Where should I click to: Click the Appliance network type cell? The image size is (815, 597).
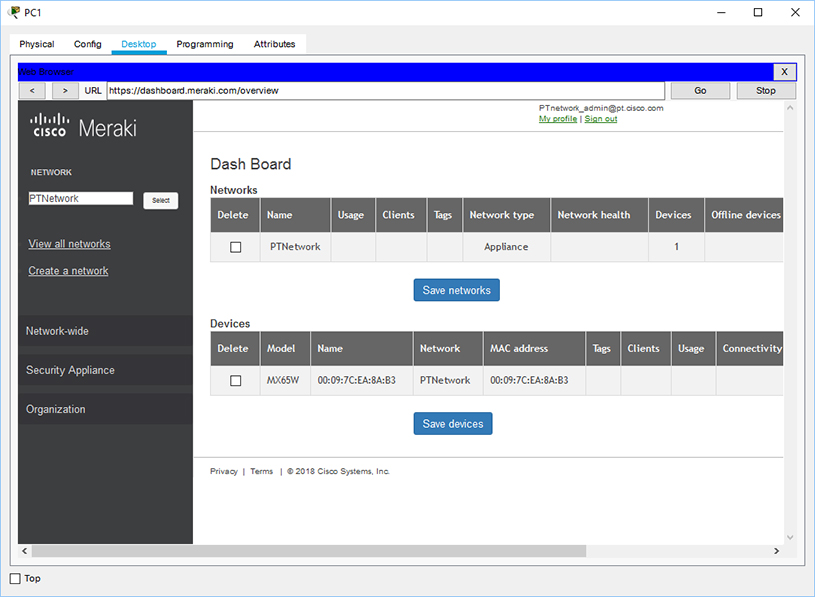pyautogui.click(x=506, y=247)
